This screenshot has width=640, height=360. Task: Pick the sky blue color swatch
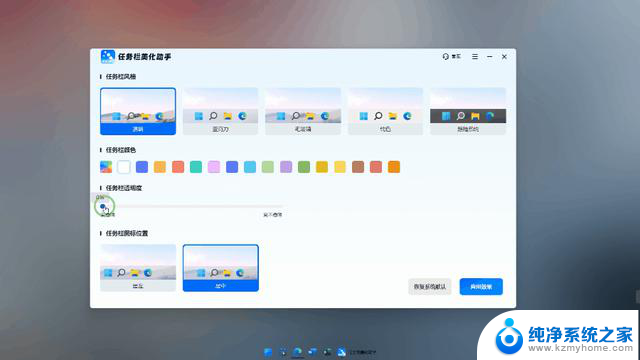tap(250, 167)
